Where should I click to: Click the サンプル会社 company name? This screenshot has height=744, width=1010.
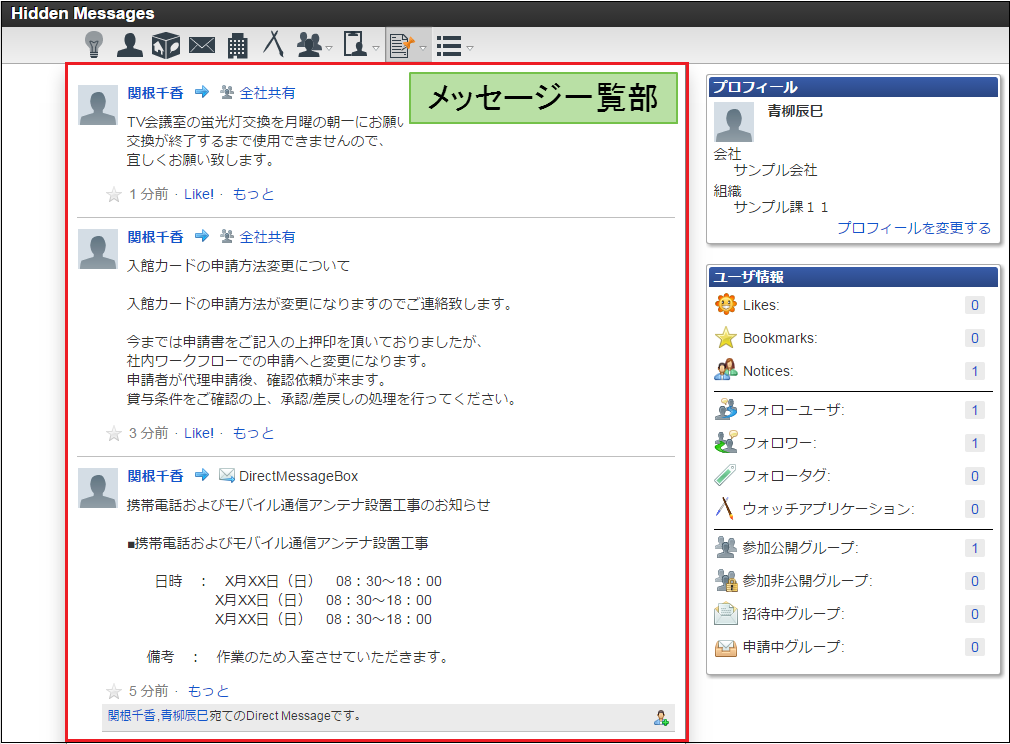[776, 170]
